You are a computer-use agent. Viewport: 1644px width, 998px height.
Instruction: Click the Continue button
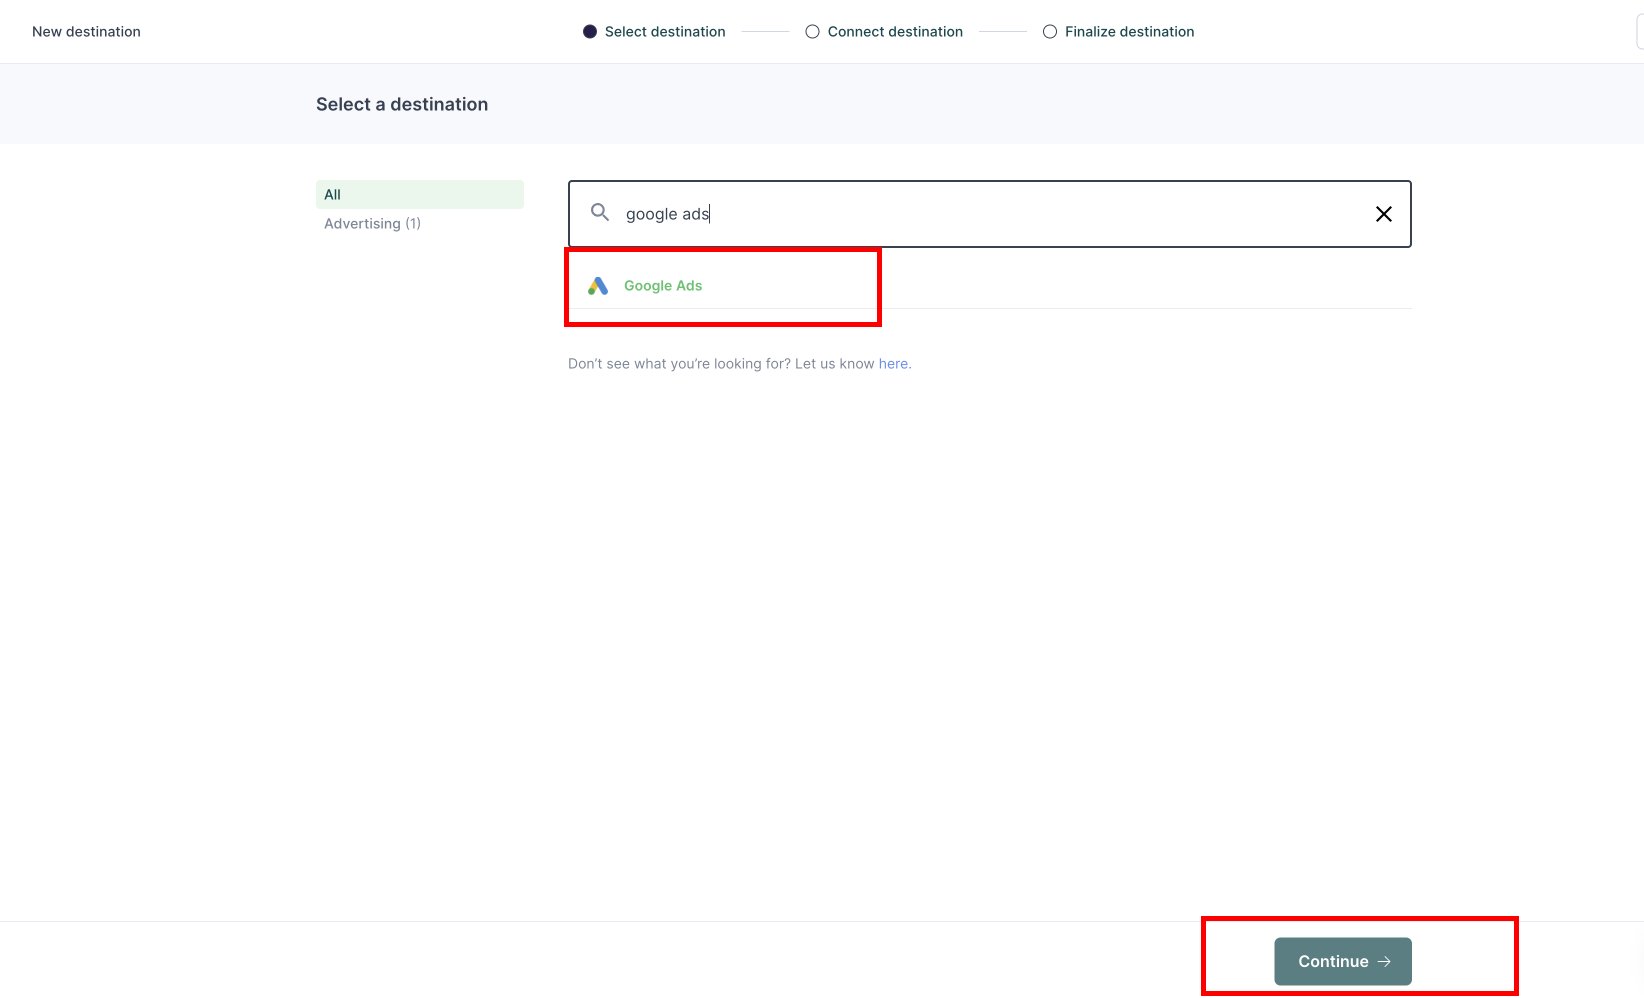click(1342, 961)
